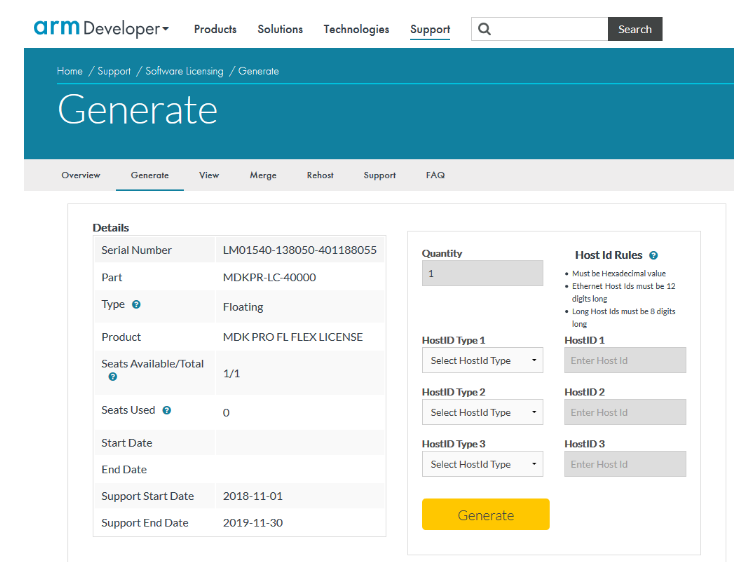This screenshot has height=562, width=734.
Task: Open Support menu in top navigation
Action: click(x=430, y=29)
